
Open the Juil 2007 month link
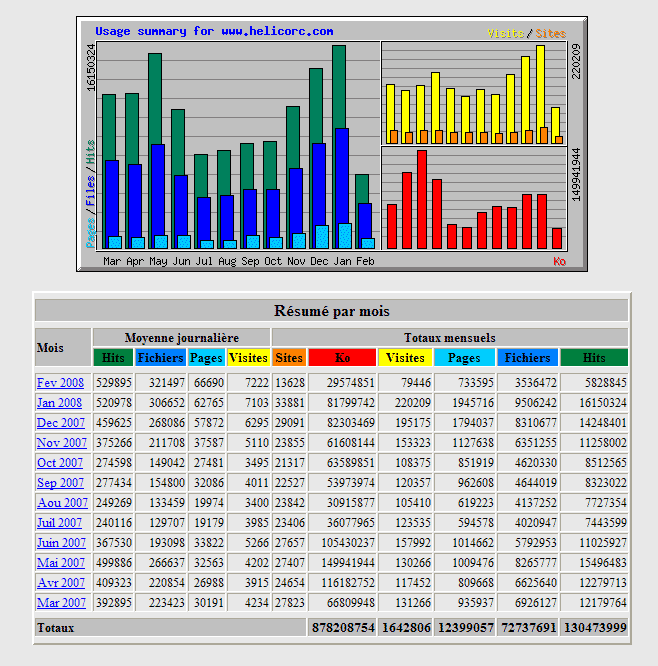click(59, 522)
